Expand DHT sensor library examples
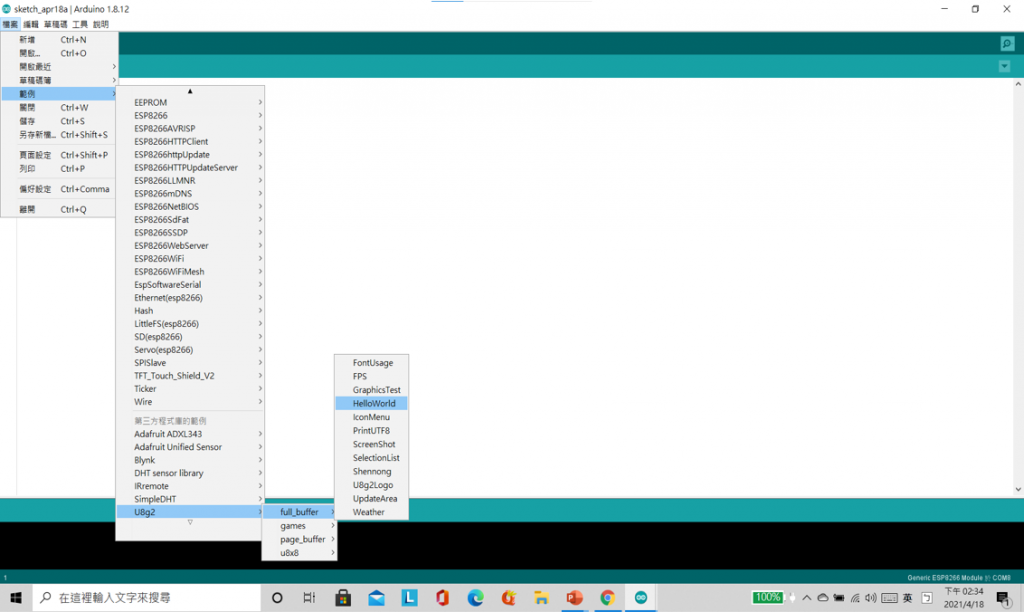Image resolution: width=1024 pixels, height=612 pixels. pyautogui.click(x=190, y=473)
